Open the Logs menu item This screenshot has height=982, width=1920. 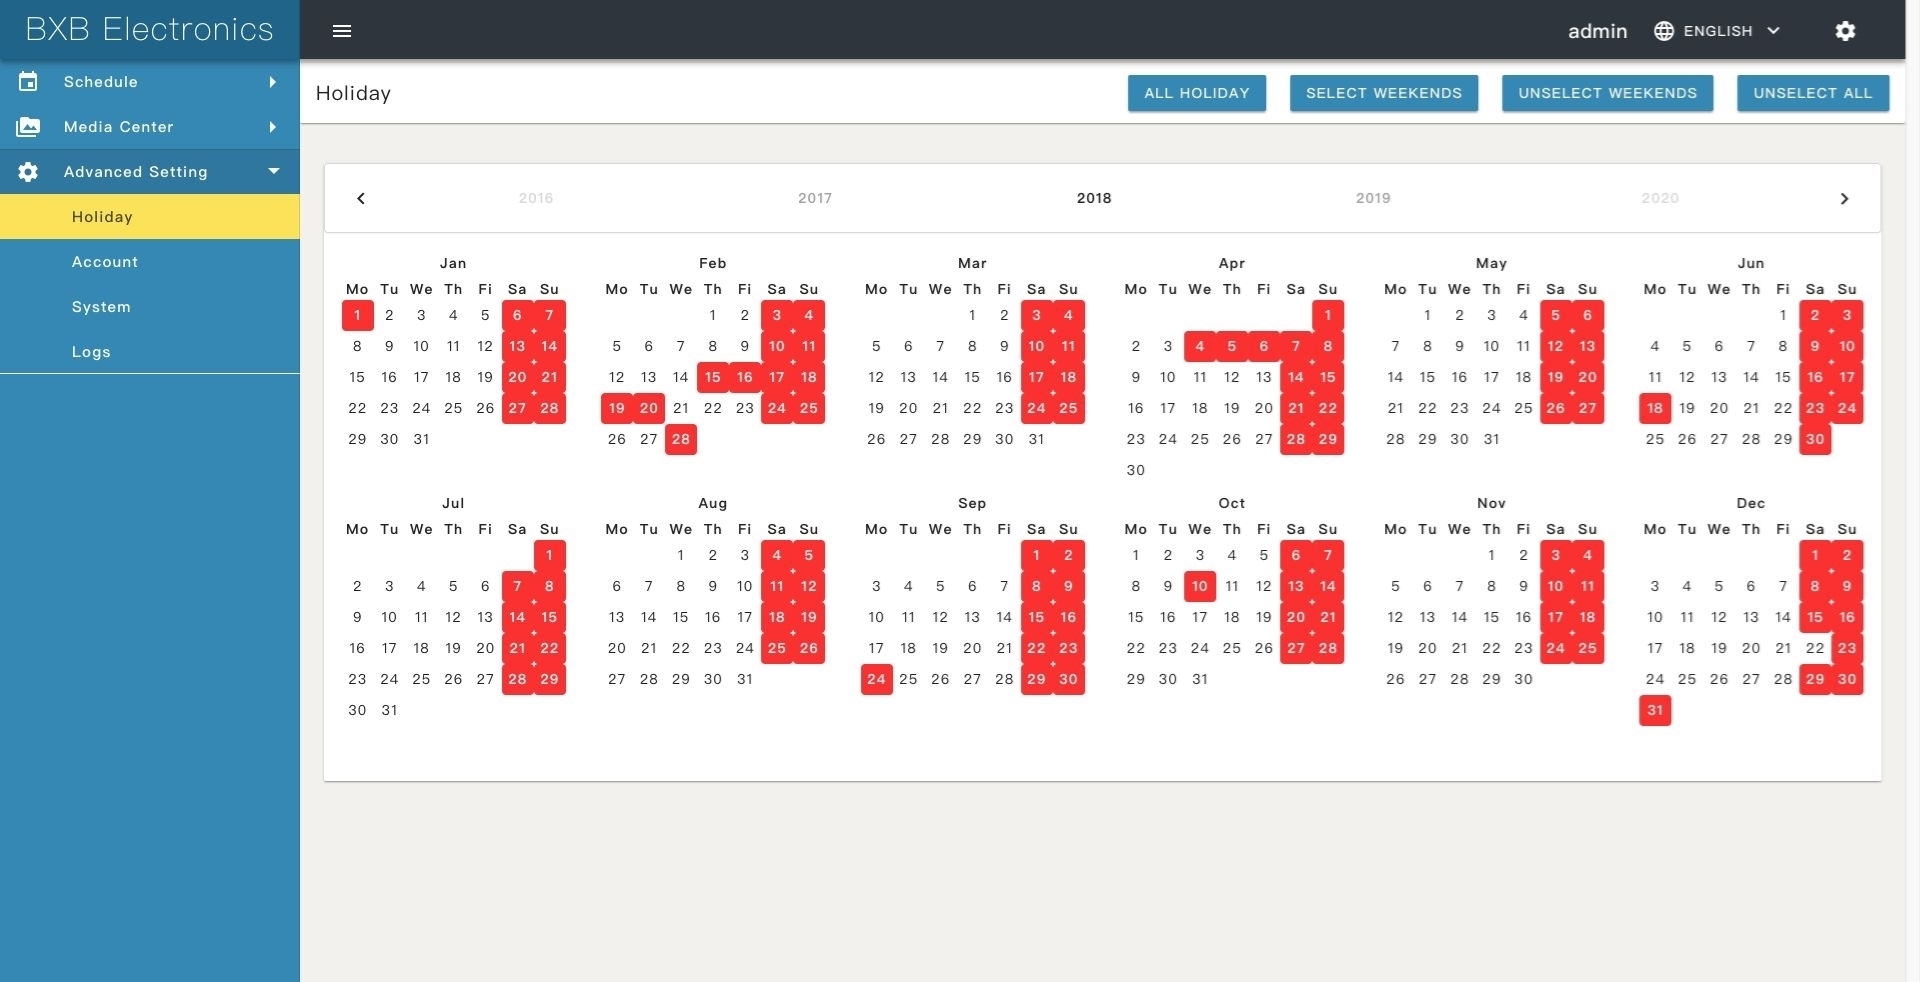91,352
